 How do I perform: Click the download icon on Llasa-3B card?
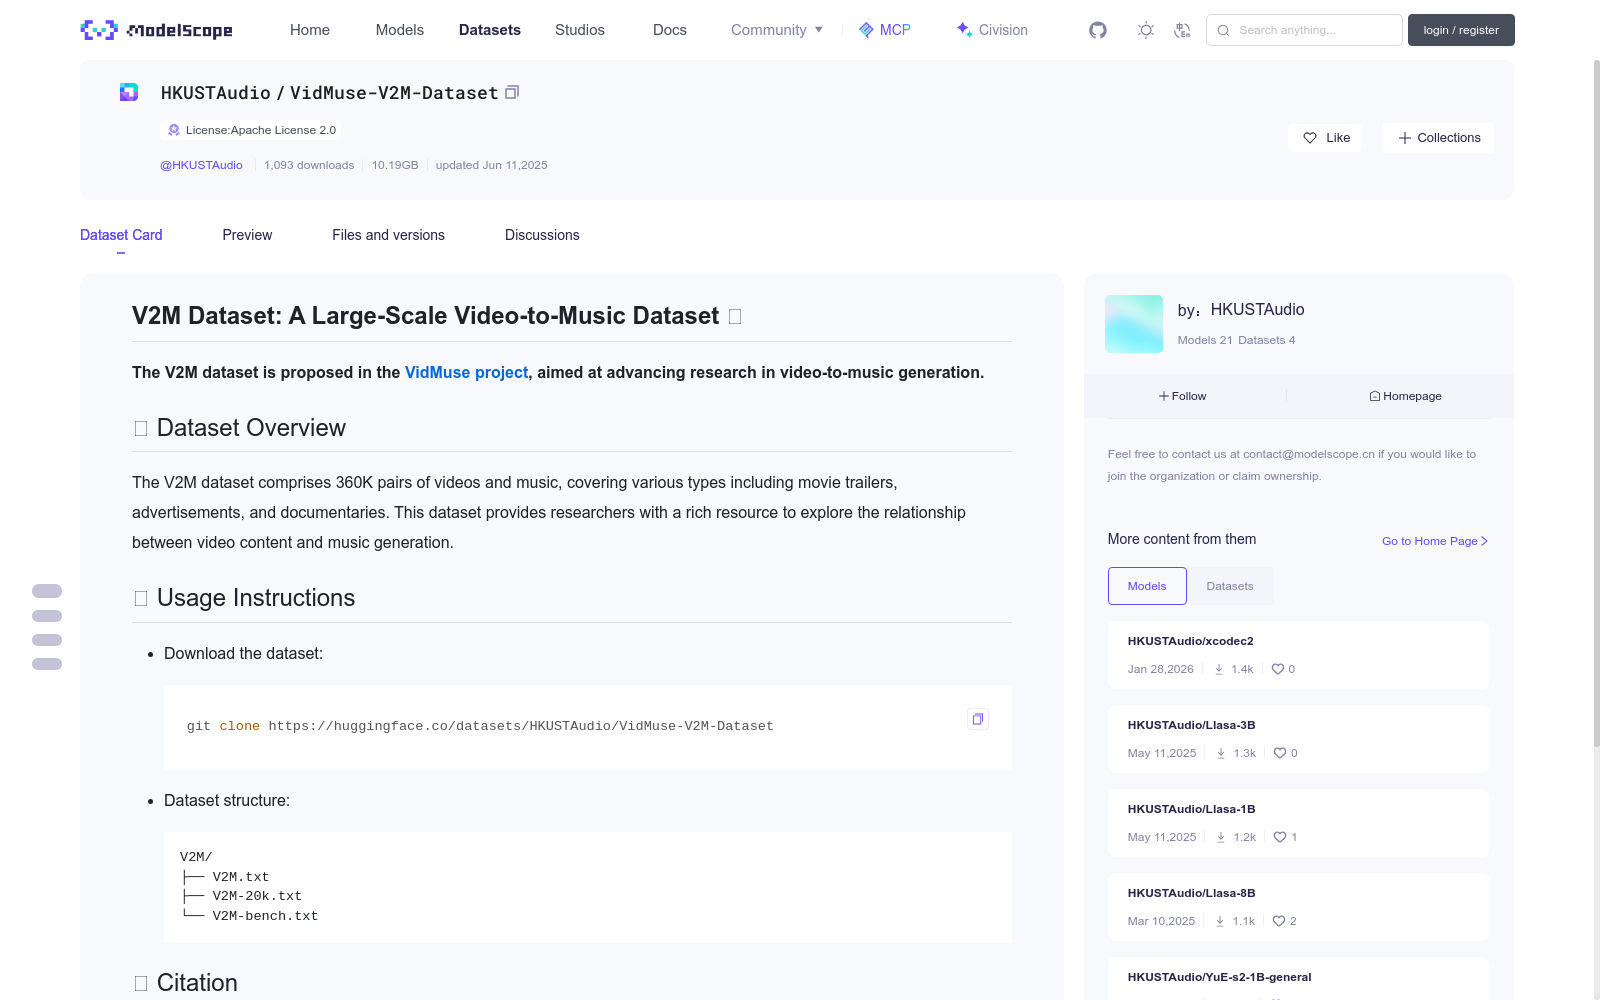point(1221,753)
